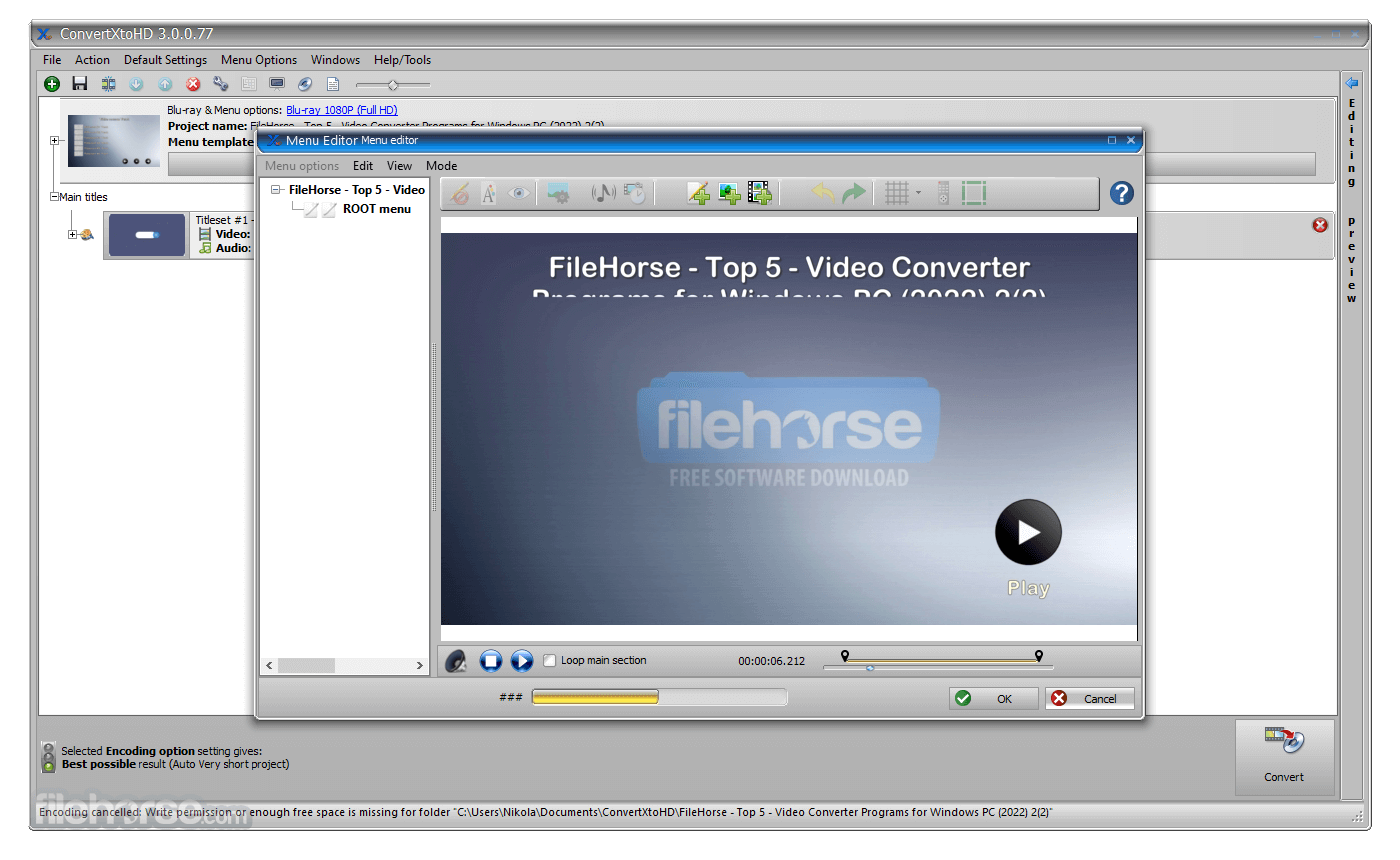Open the Menu Options menu in main window

[x=259, y=60]
